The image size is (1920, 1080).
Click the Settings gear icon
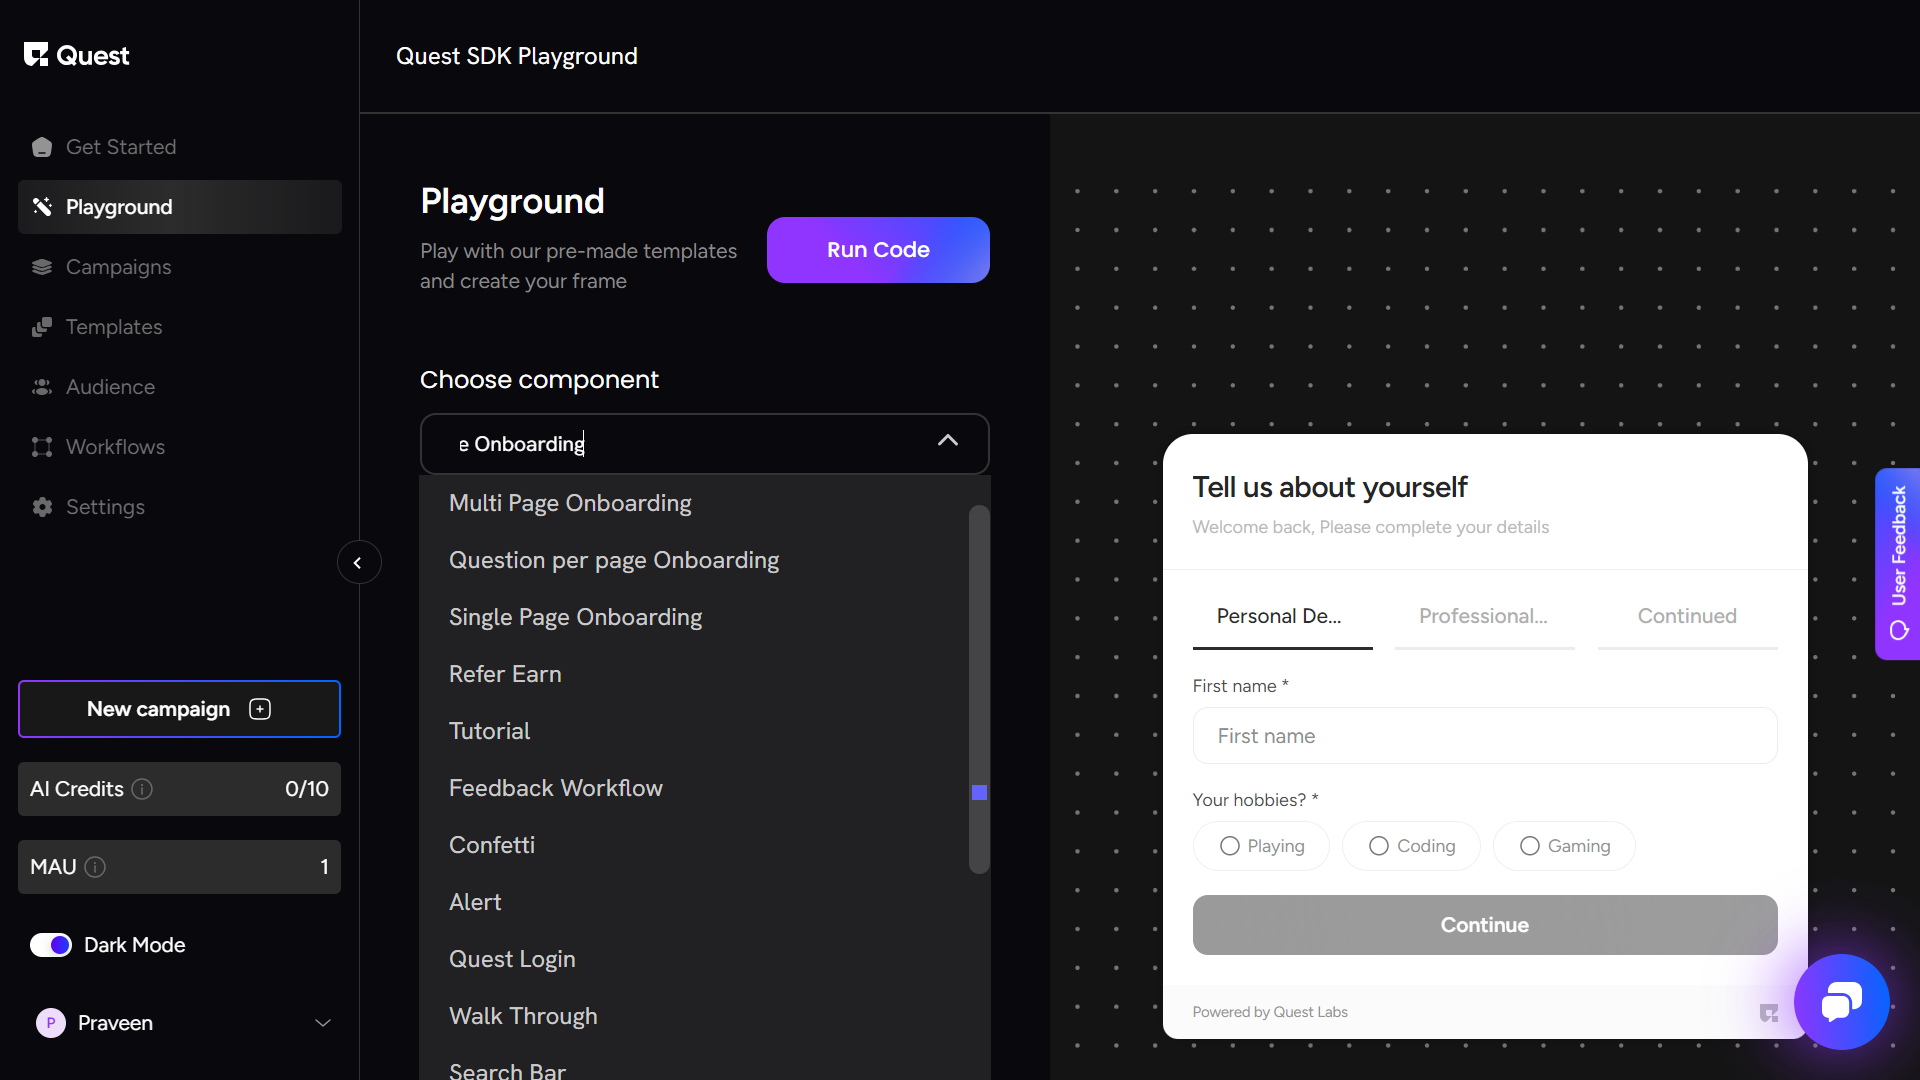click(x=42, y=507)
